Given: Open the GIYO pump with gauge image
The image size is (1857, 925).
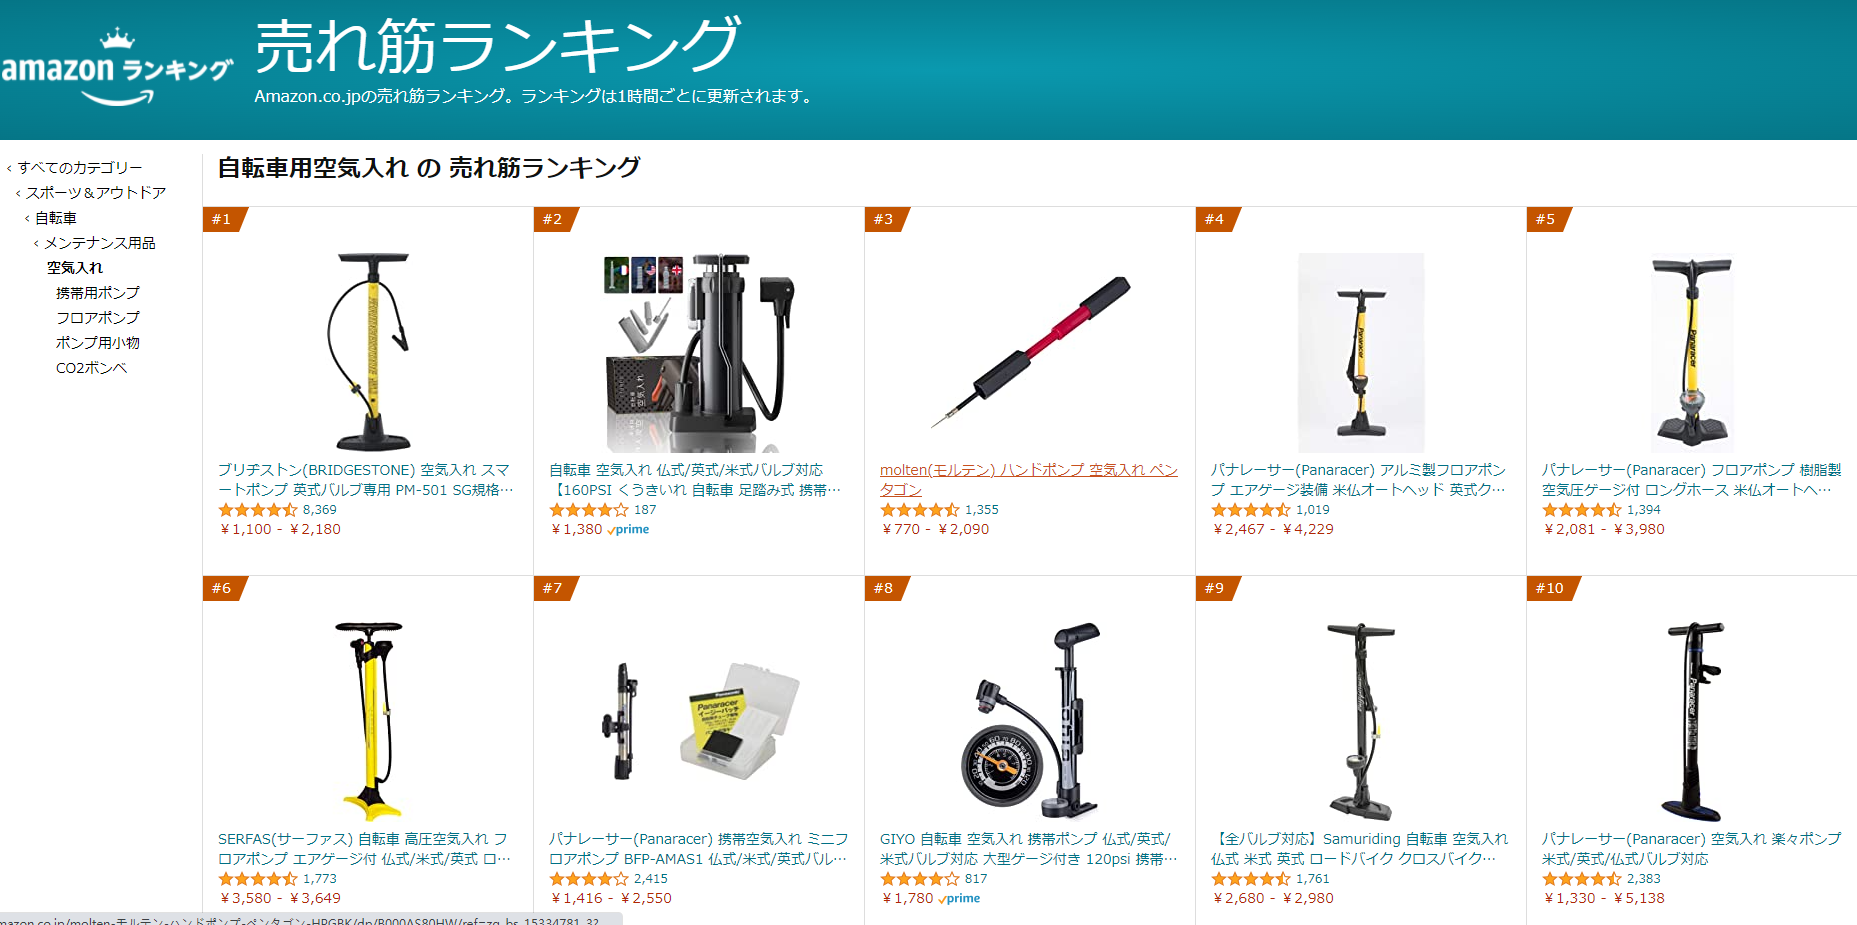Looking at the screenshot, I should click(x=1030, y=721).
